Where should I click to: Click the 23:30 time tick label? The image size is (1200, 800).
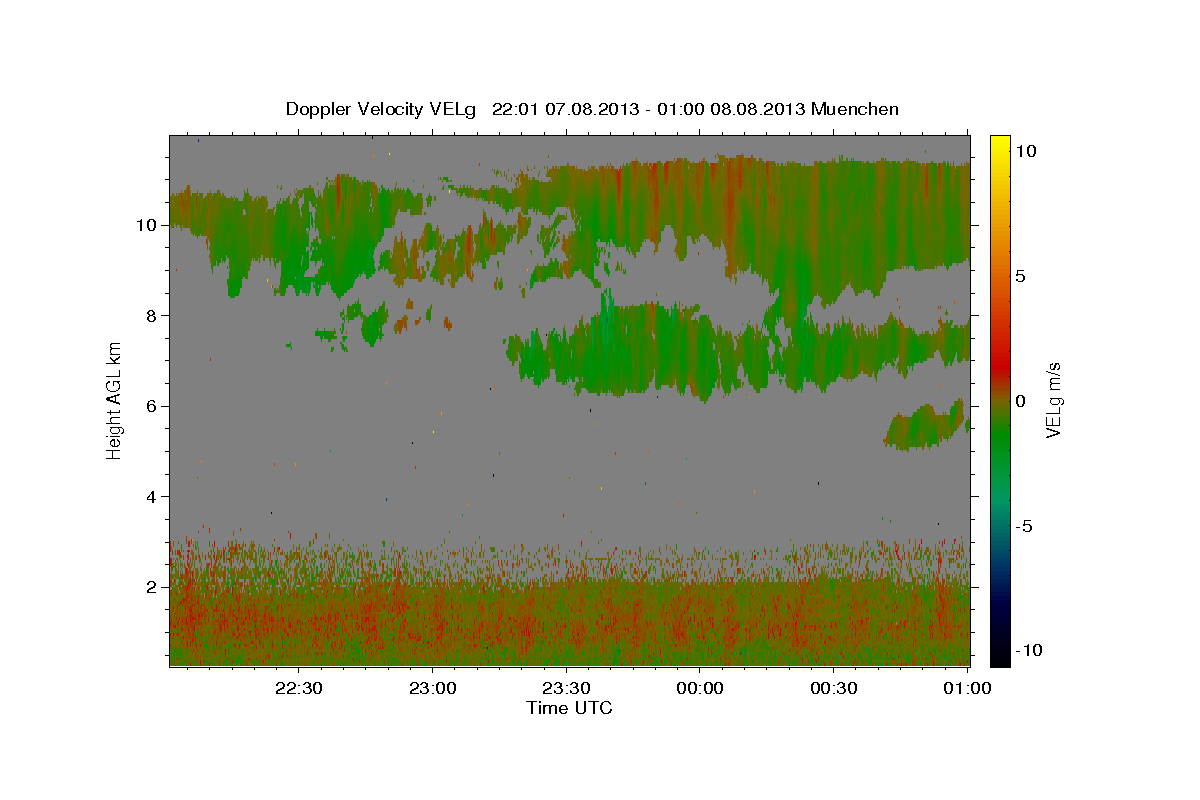click(566, 688)
